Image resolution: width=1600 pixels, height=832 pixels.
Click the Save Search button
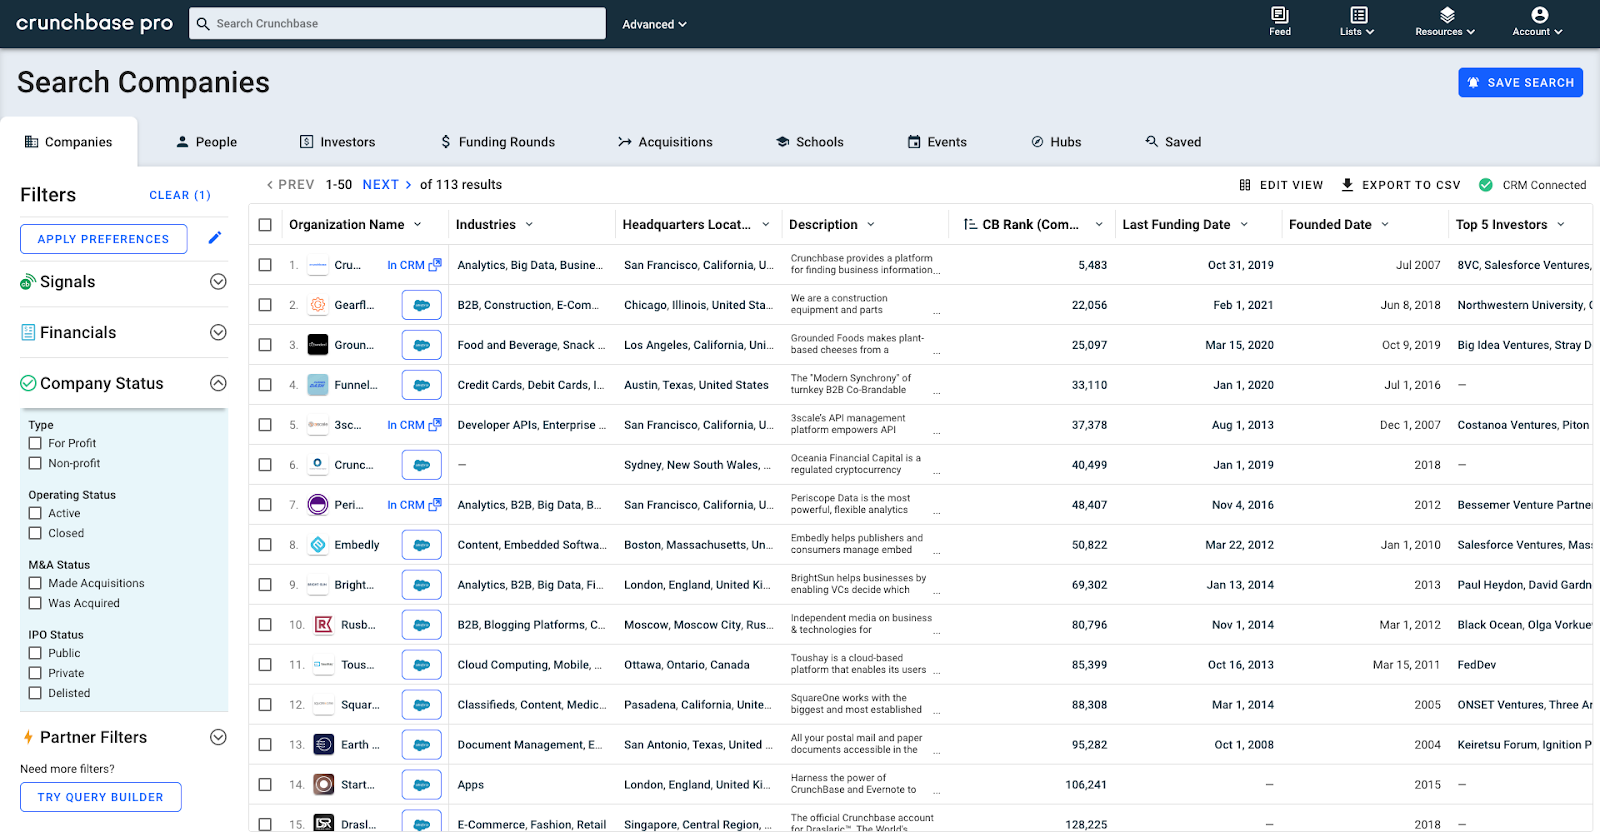point(1521,83)
